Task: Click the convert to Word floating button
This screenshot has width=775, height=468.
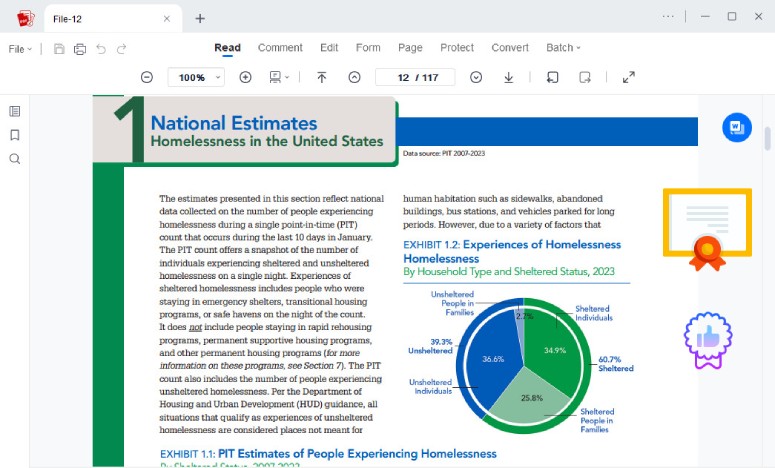Action: pyautogui.click(x=736, y=128)
